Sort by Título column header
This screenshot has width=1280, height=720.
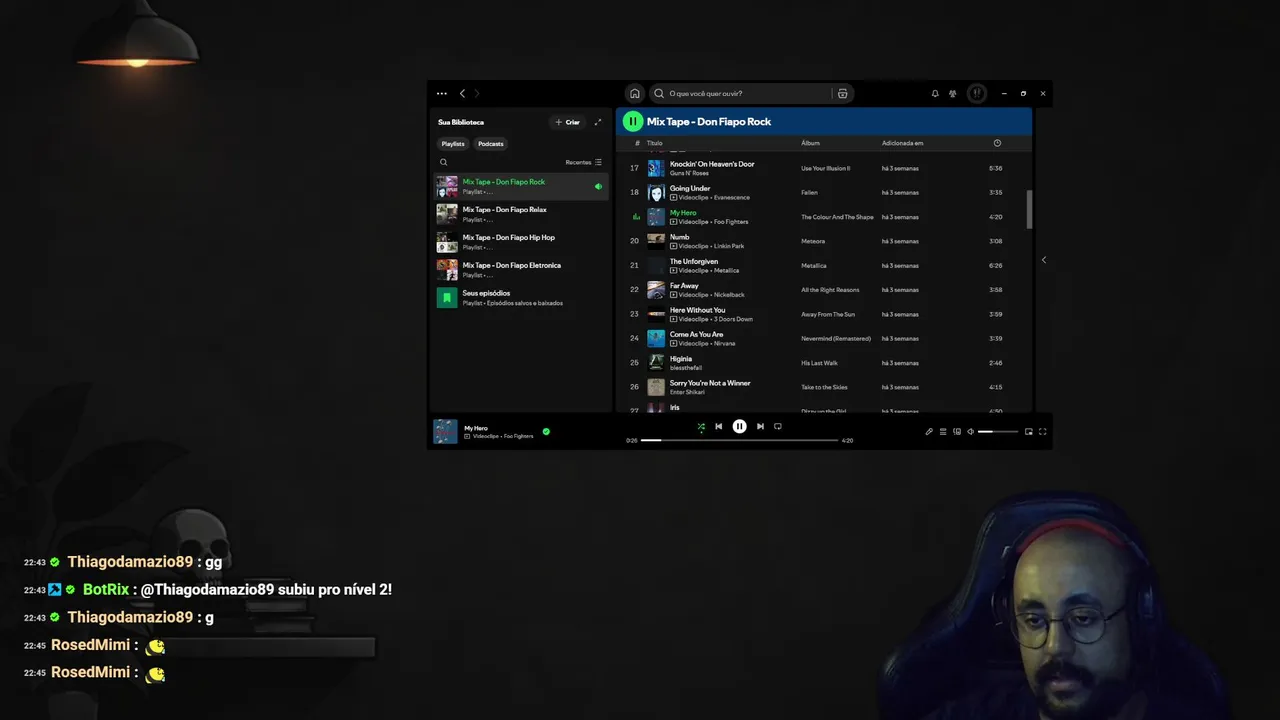coord(654,143)
